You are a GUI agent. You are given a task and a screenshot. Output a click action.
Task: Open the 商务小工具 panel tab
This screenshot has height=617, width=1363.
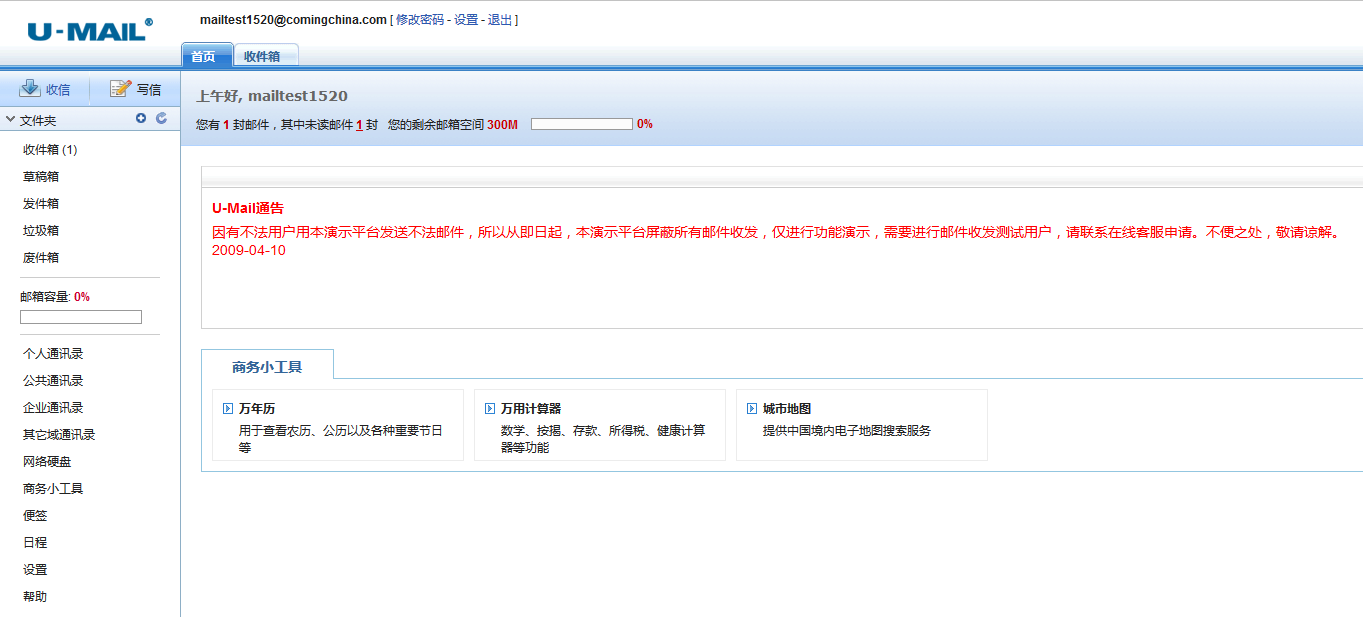267,367
